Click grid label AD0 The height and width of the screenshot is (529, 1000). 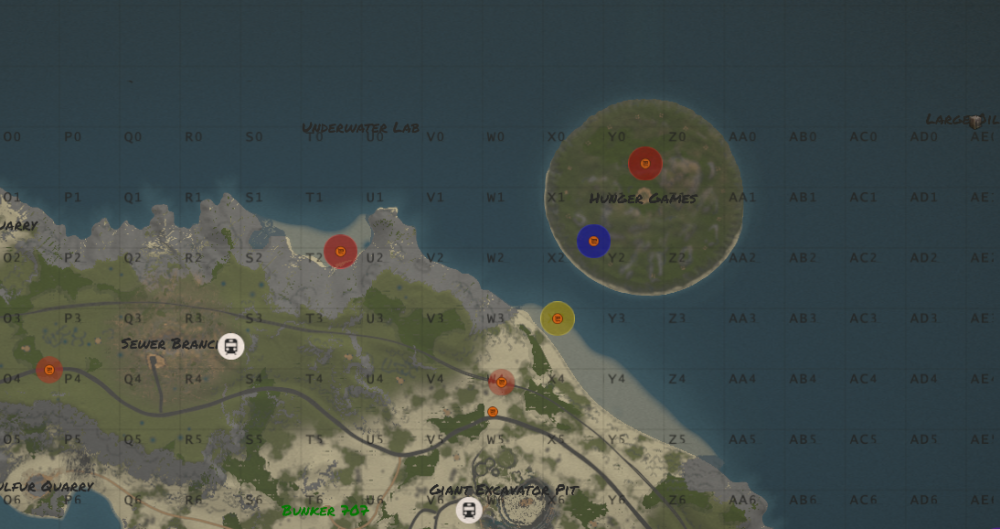tap(923, 137)
